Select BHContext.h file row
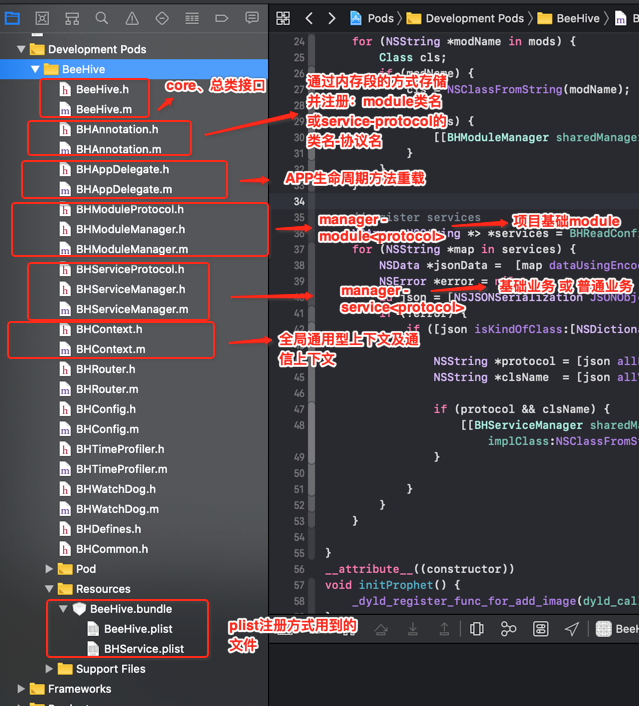 pyautogui.click(x=101, y=329)
